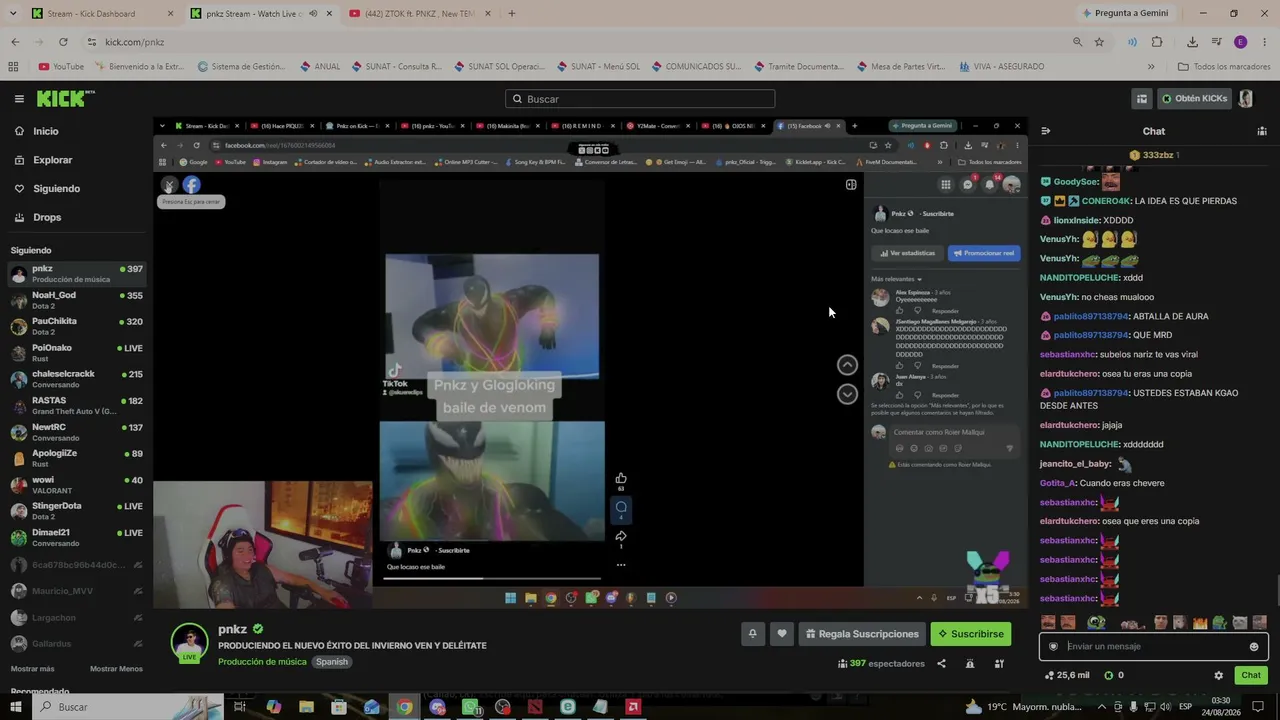Open PauChikita channel in sidebar
The width and height of the screenshot is (1280, 720).
pos(77,326)
